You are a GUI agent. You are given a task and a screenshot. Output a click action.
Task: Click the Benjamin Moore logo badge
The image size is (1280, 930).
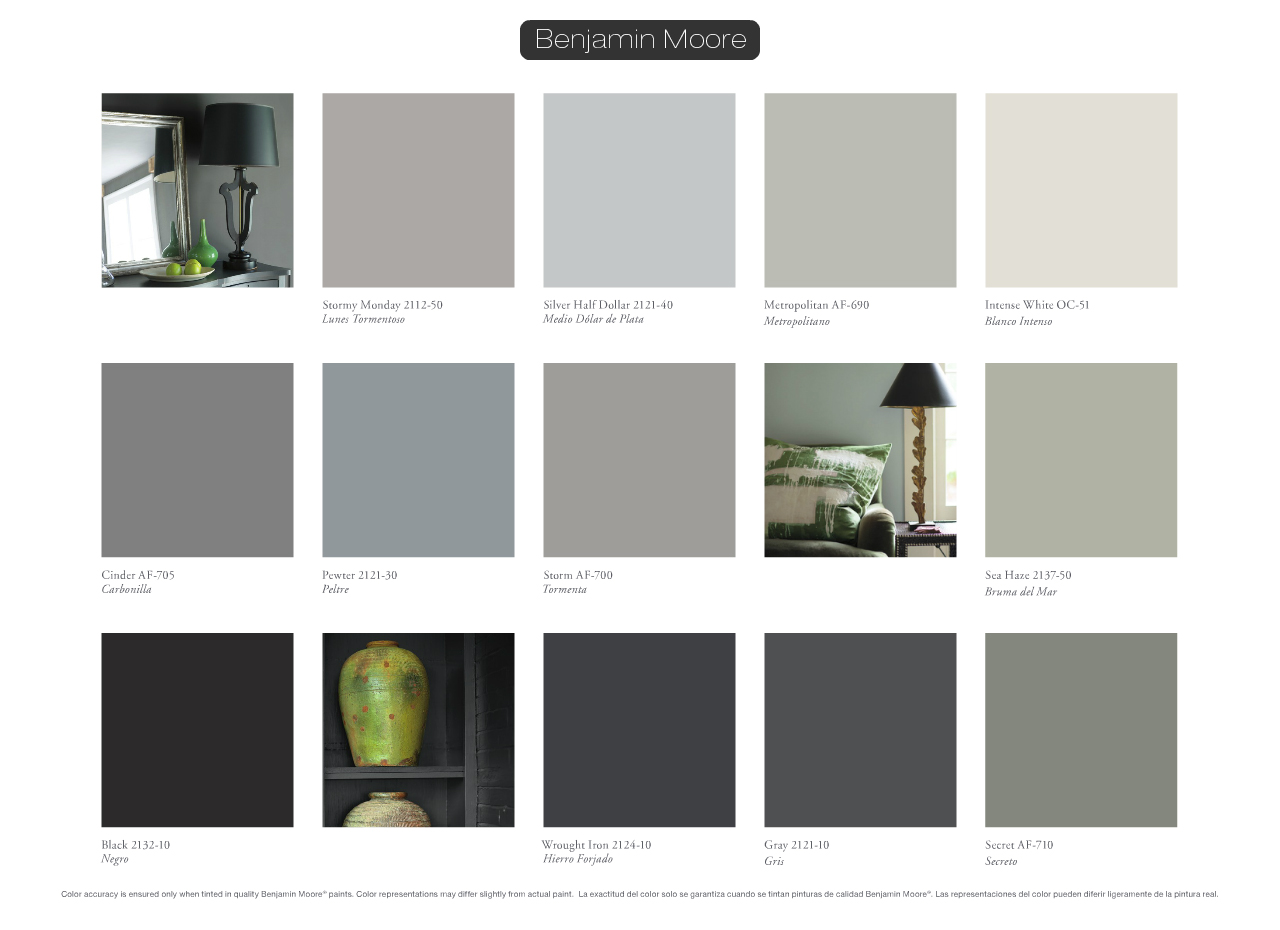640,40
